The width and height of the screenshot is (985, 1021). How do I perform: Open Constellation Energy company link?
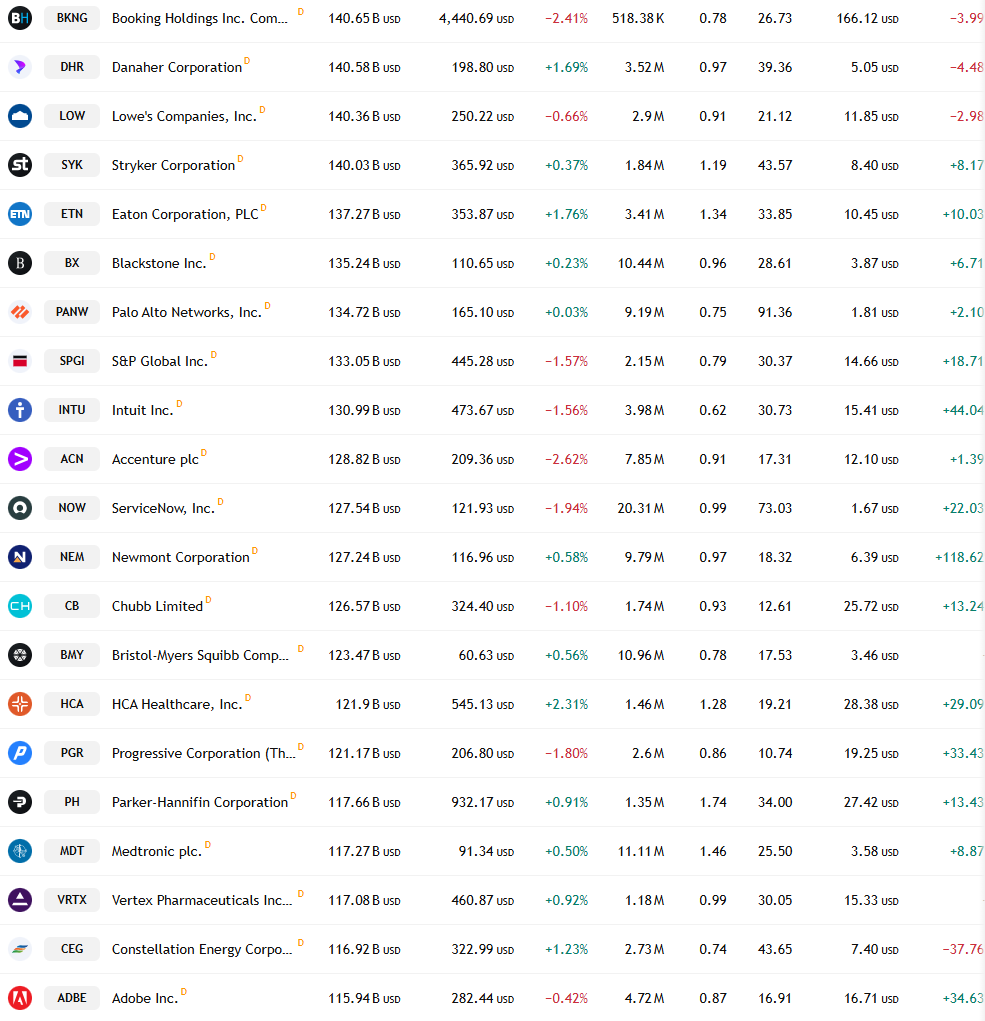(x=202, y=949)
